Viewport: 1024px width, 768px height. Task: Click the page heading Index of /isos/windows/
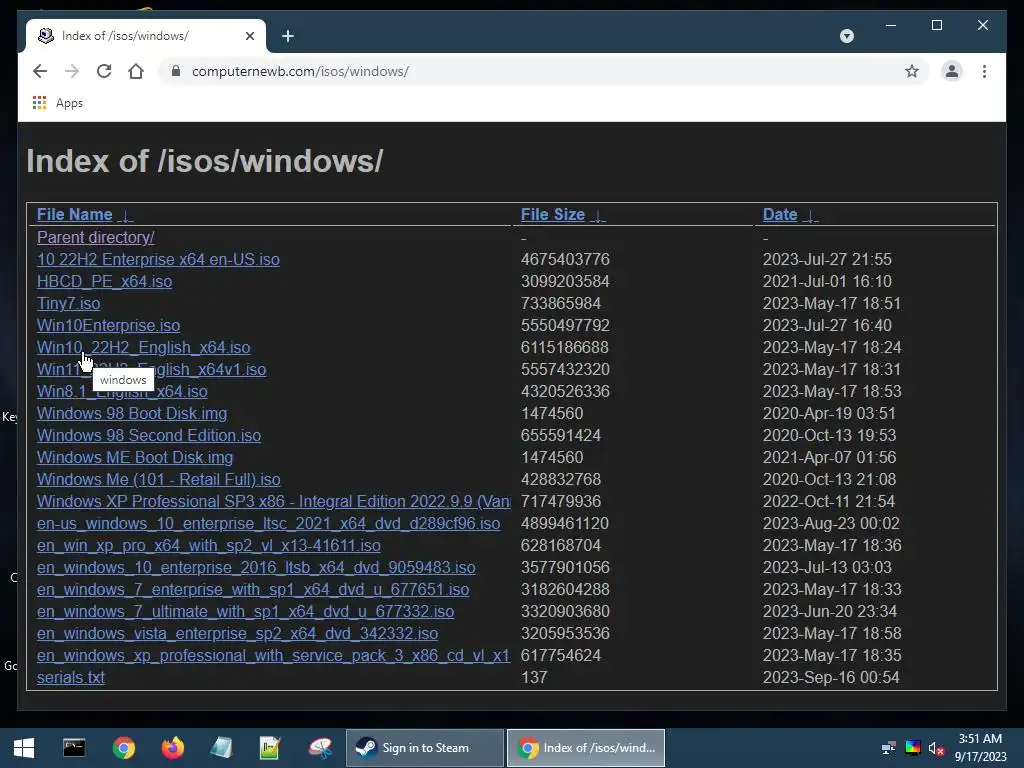[204, 161]
